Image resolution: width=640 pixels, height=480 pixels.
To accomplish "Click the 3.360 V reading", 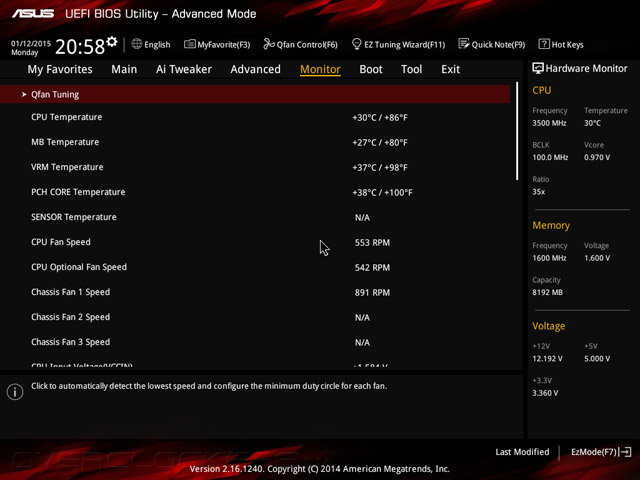I will 545,393.
